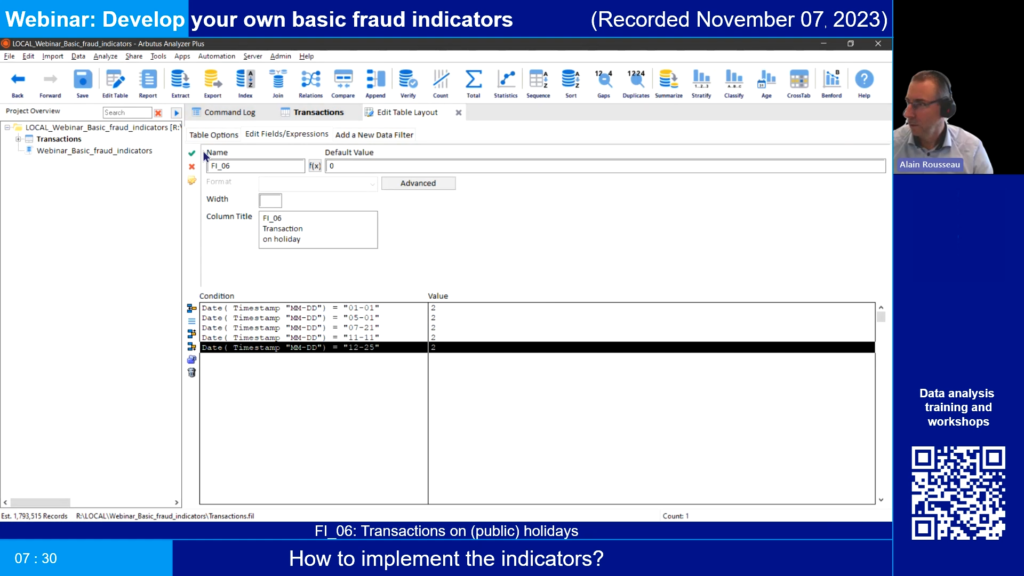
Task: Select the condition row with "01-01"
Action: coord(537,308)
